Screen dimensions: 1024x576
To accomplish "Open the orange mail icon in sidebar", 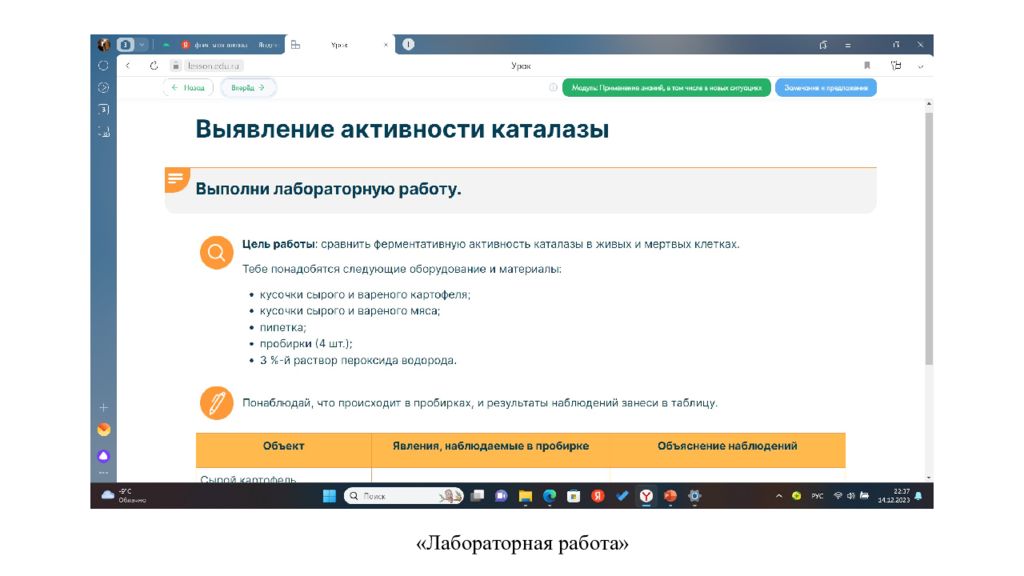I will 103,430.
